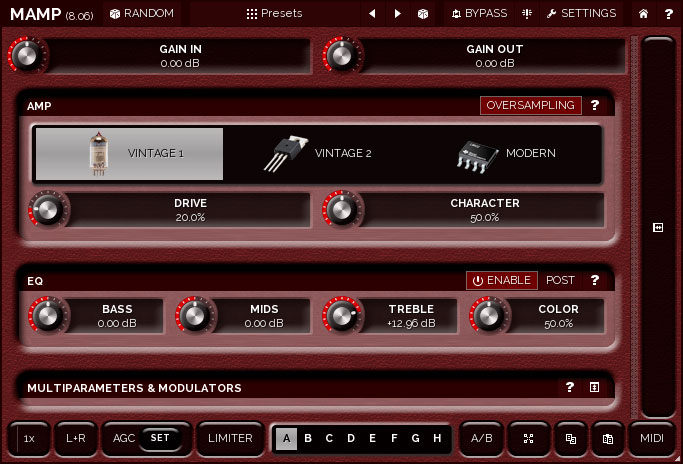The image size is (683, 464).
Task: Open Multiparameters & Modulators help icon
Action: click(569, 387)
